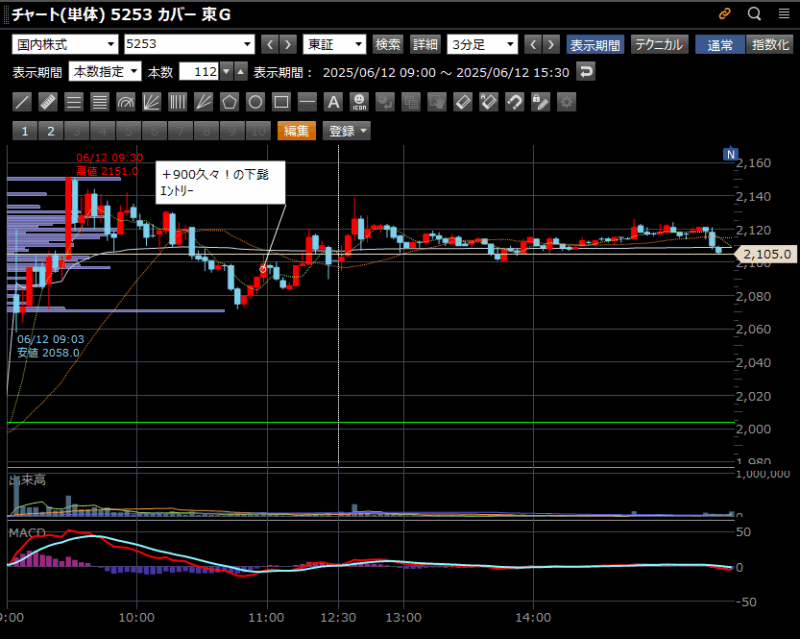
Task: Toggle the 表示期間 display period button
Action: (595, 44)
